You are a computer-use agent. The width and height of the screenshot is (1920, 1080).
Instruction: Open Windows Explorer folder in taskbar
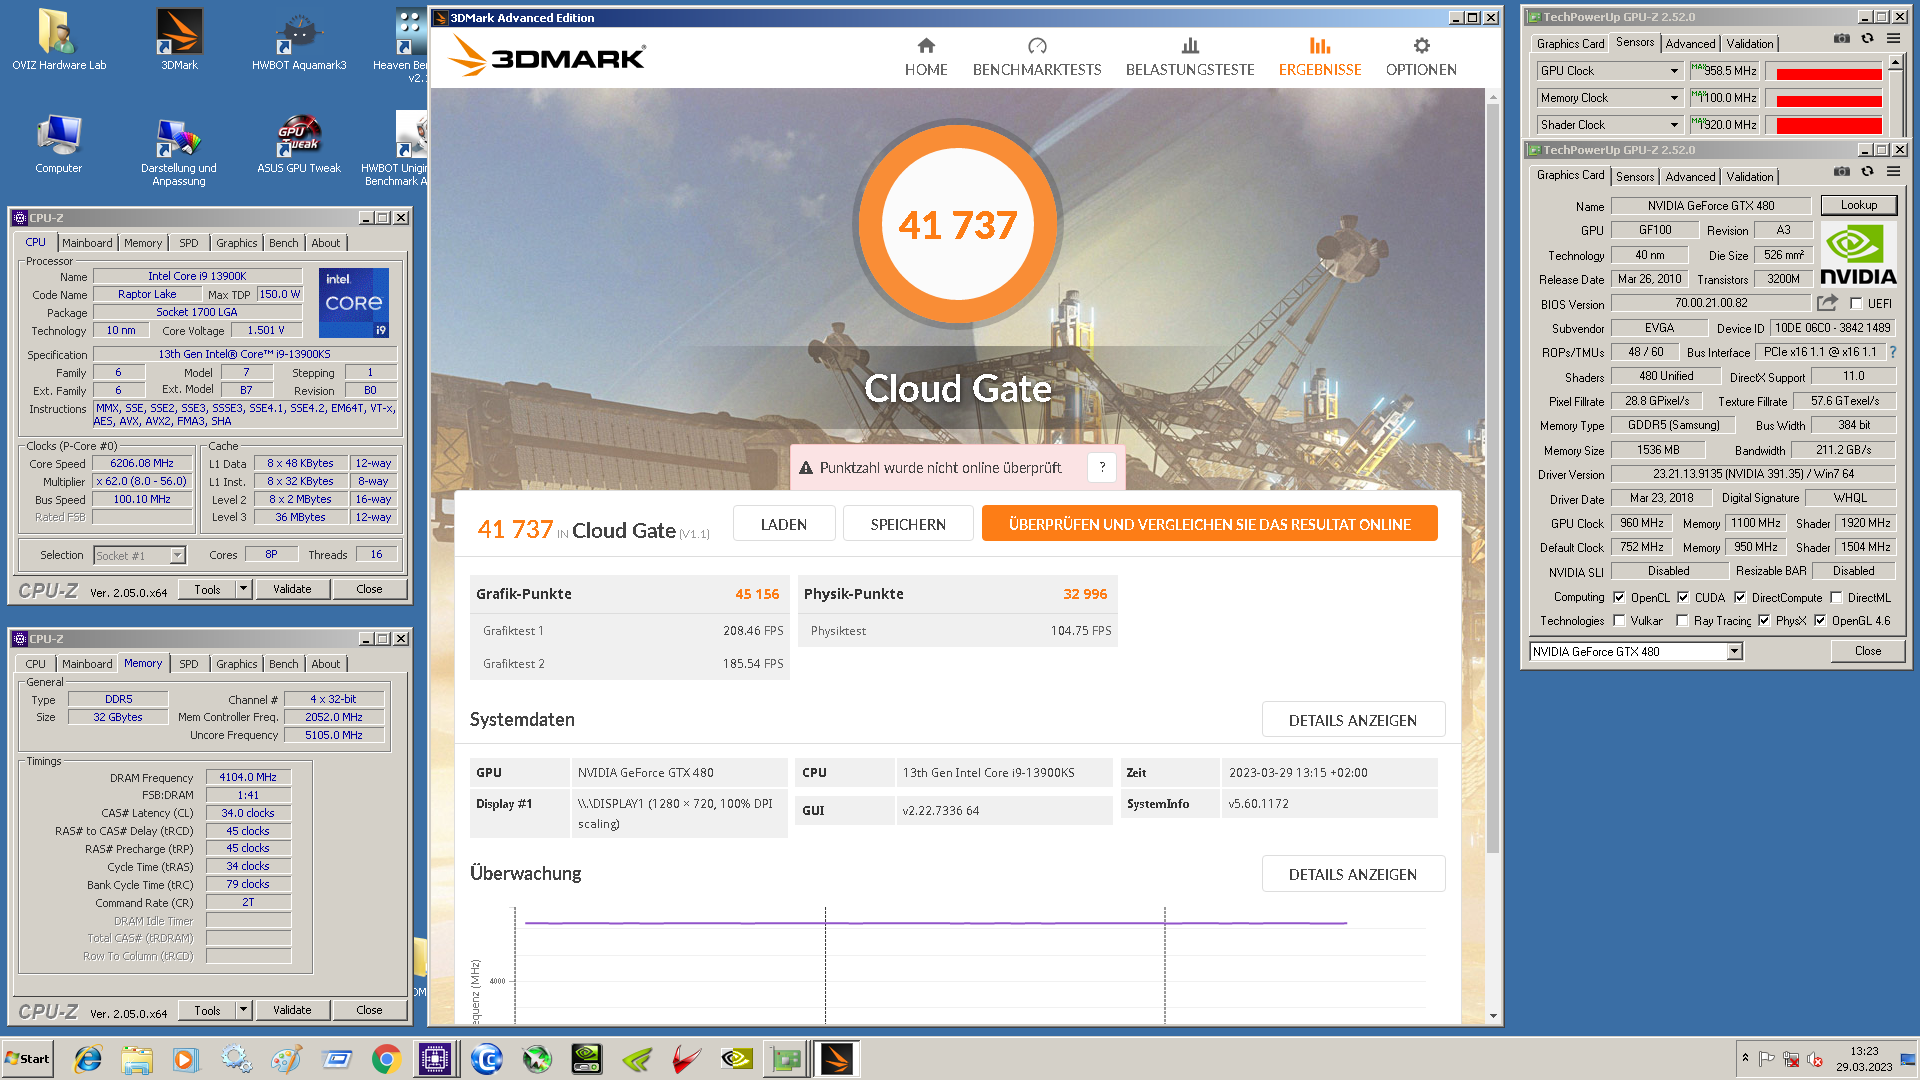[137, 1059]
